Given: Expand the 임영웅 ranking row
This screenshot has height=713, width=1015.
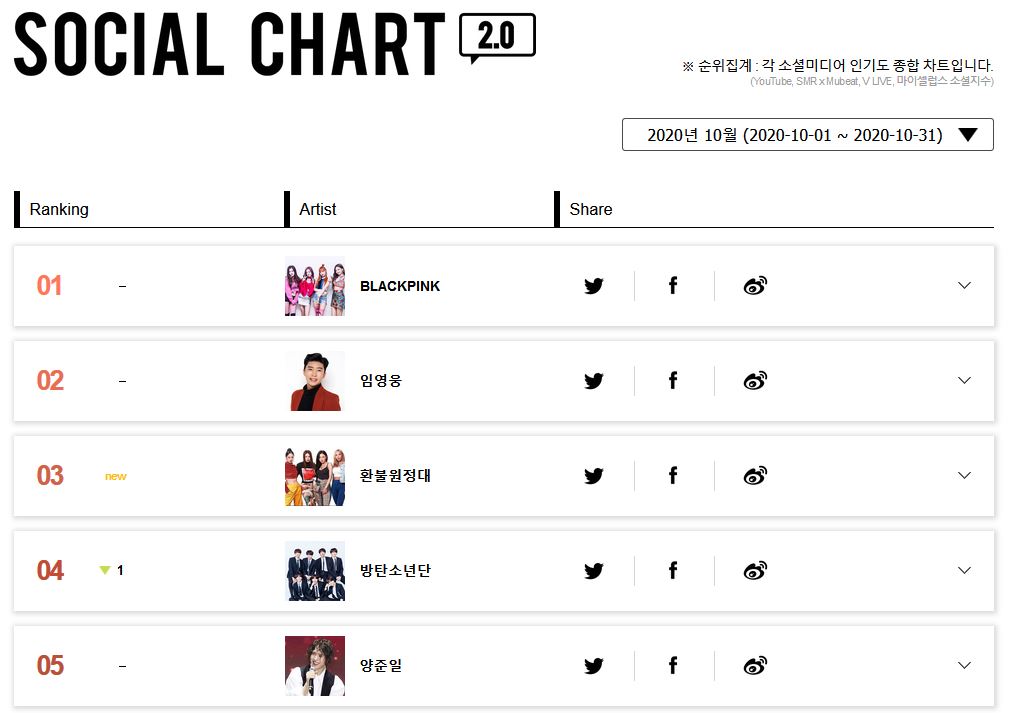Looking at the screenshot, I should point(964,381).
